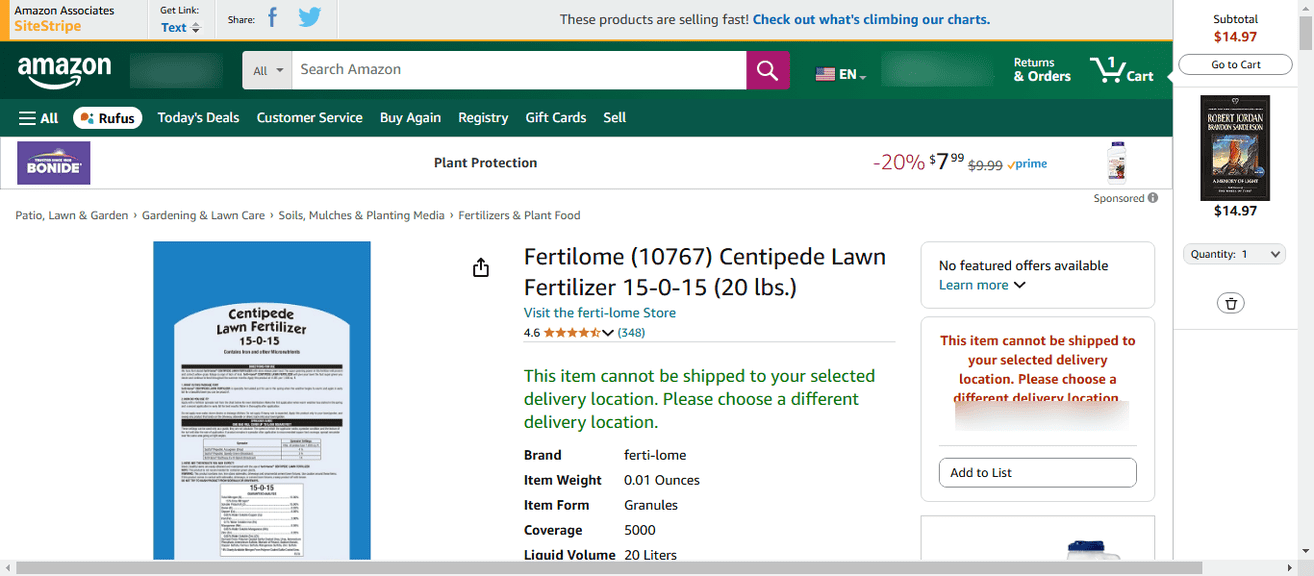This screenshot has height=576, width=1314.
Task: Type in the Search Amazon field
Action: tap(518, 70)
